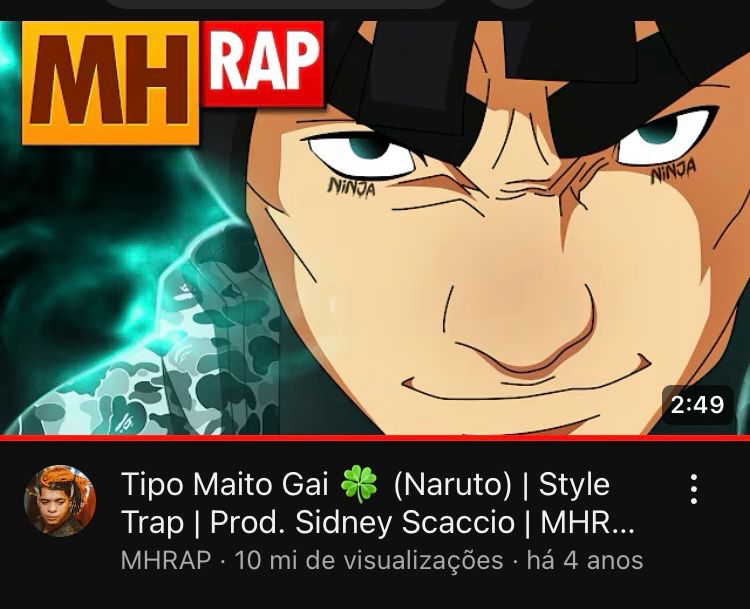Click the 'há 4 anos' upload date text
The image size is (750, 609).
585,560
